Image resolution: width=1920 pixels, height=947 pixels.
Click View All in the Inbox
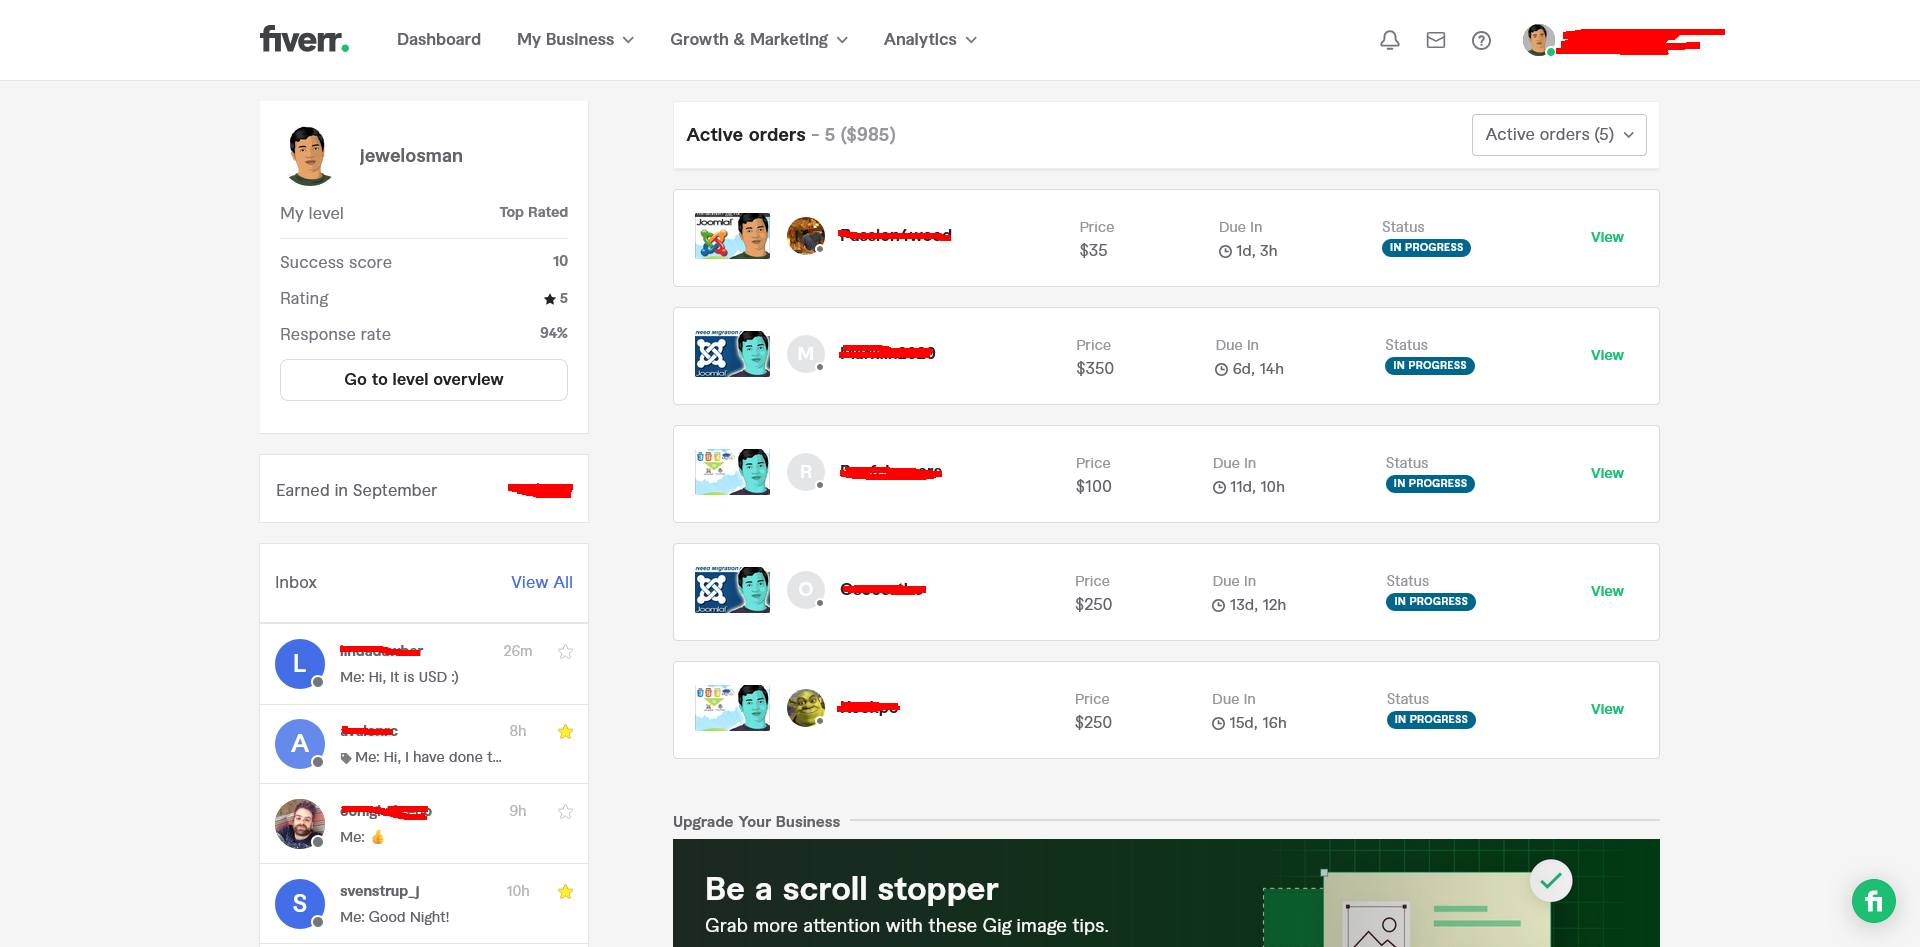pos(541,583)
